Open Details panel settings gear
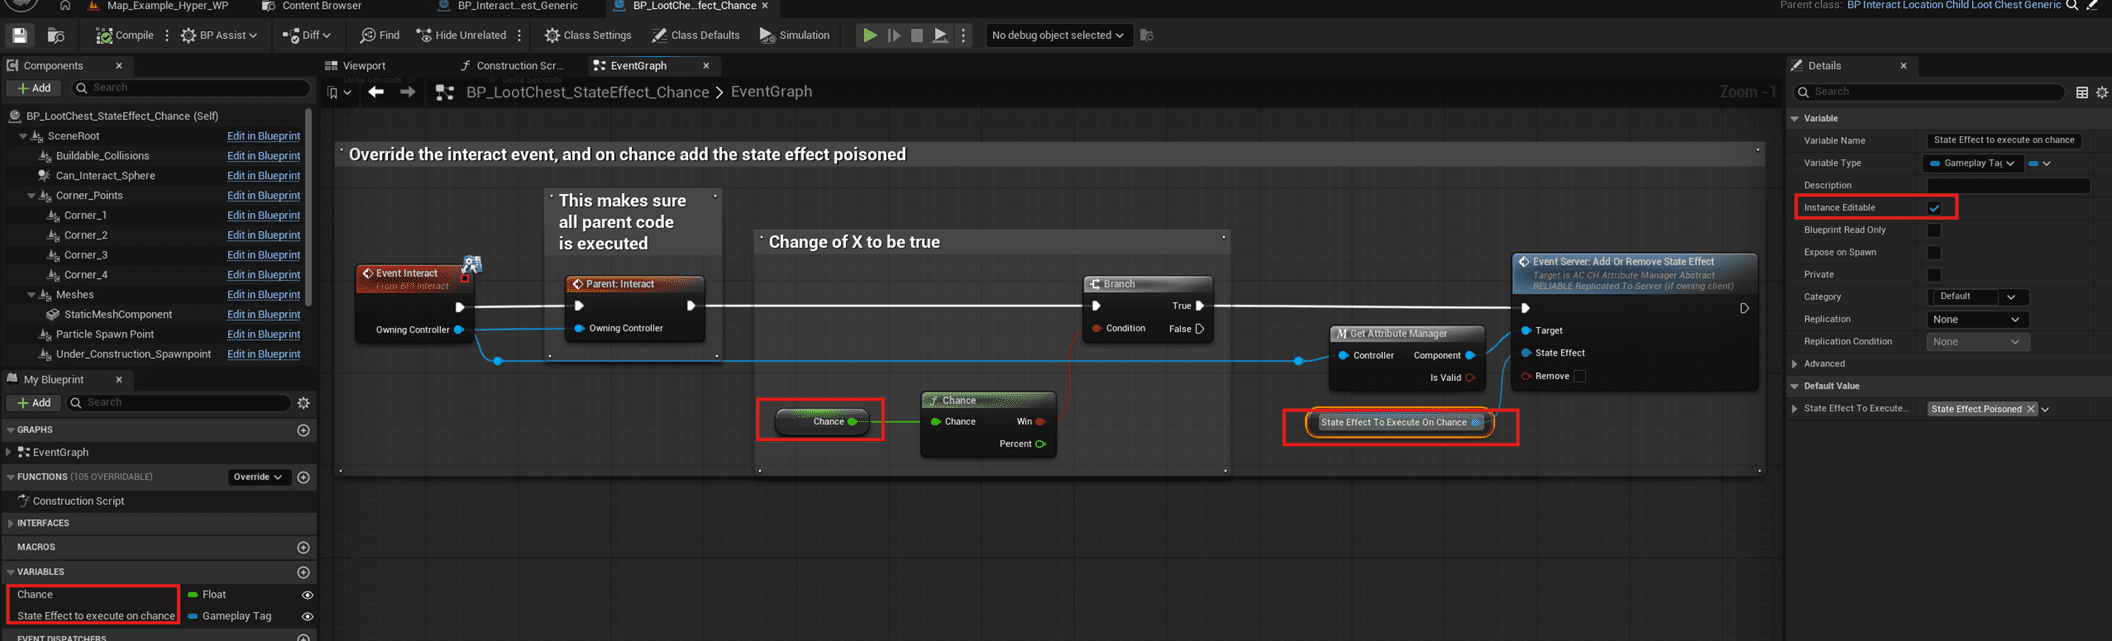The width and height of the screenshot is (2112, 641). tap(2102, 92)
